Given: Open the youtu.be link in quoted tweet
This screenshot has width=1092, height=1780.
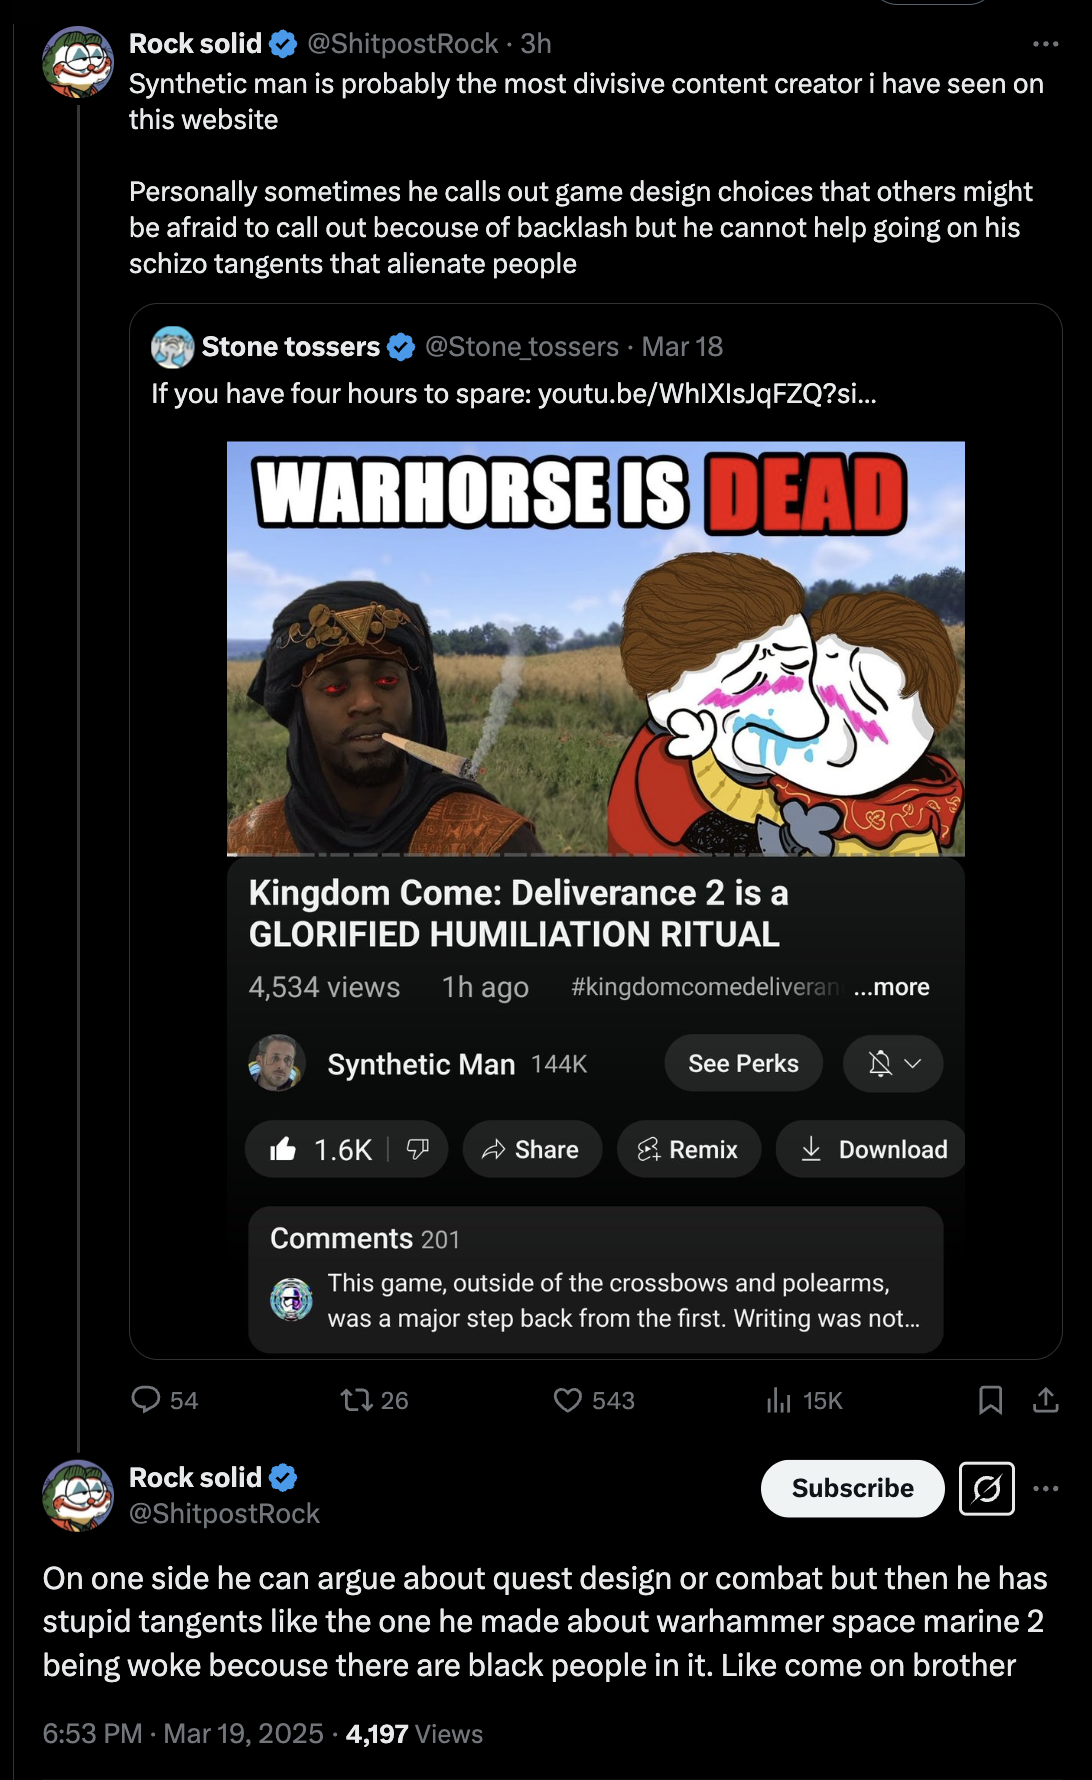Looking at the screenshot, I should click(707, 394).
